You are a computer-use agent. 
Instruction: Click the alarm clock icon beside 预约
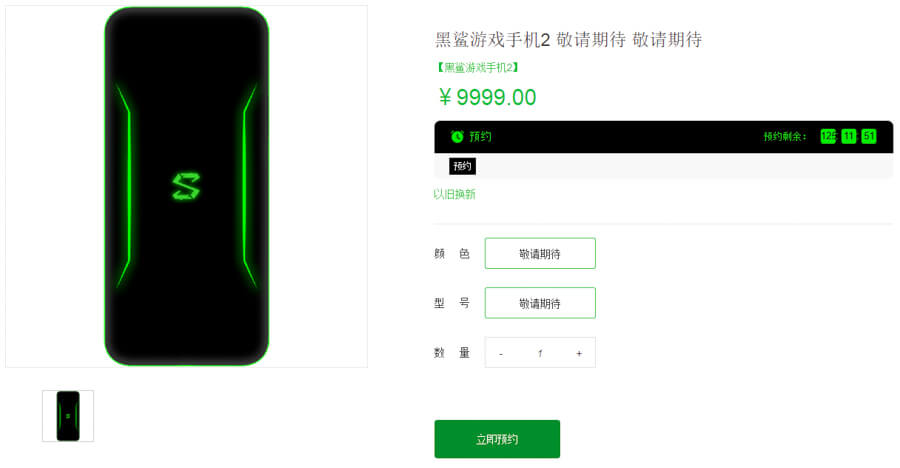(457, 137)
